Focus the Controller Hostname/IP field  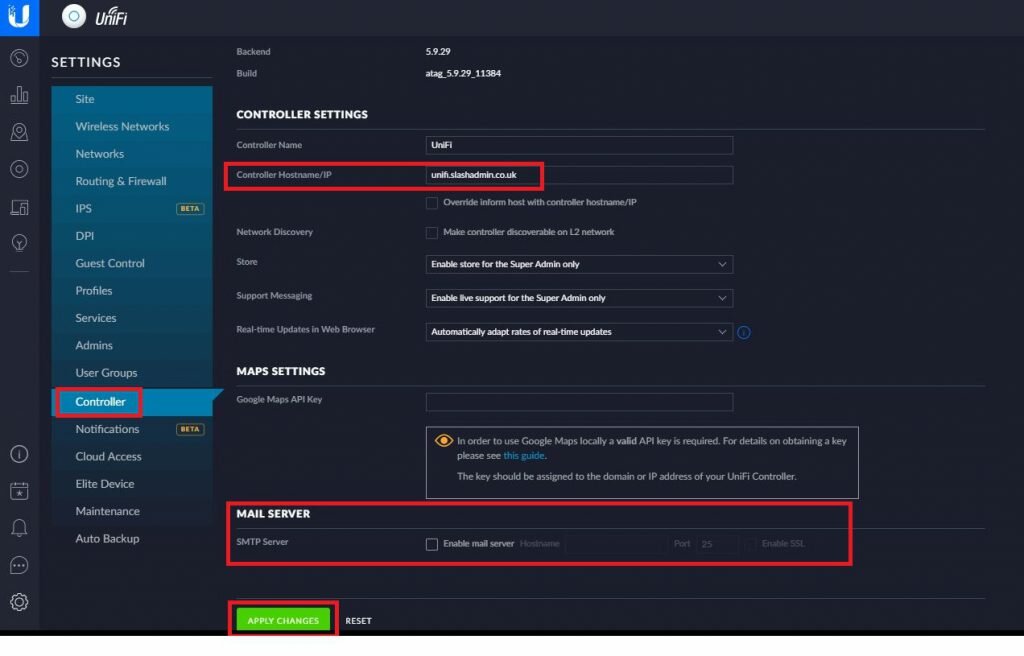[579, 175]
